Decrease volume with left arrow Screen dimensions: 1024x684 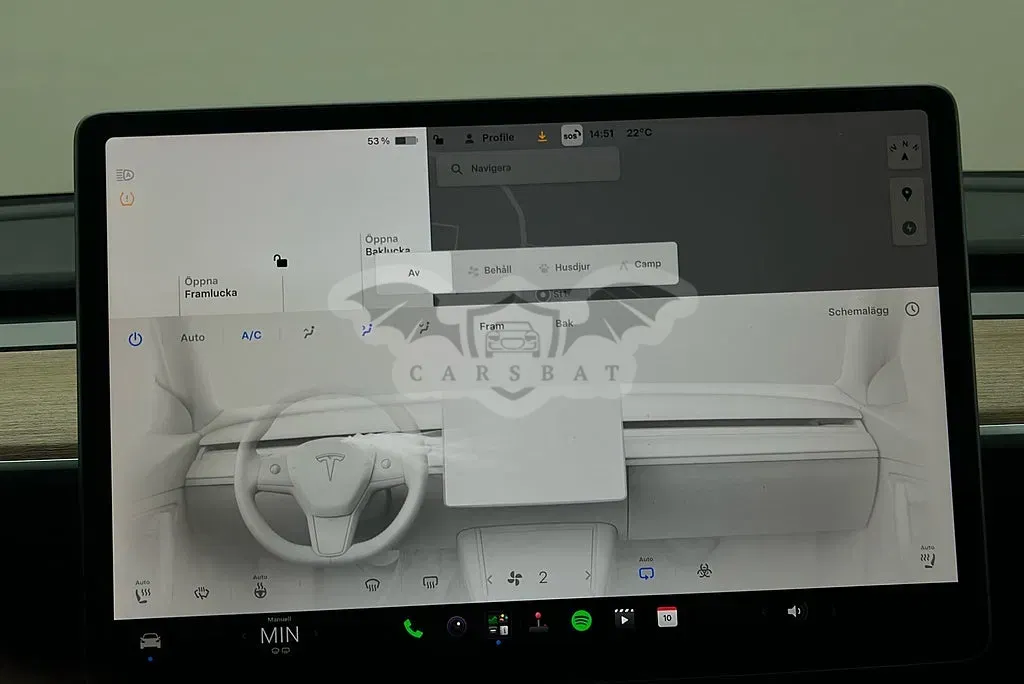coord(763,612)
